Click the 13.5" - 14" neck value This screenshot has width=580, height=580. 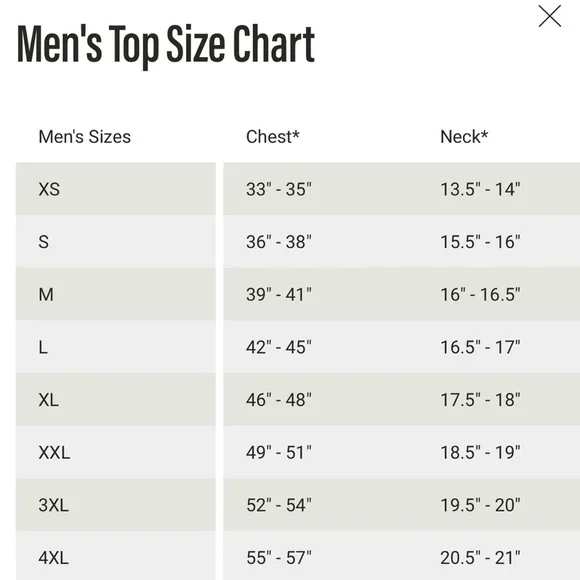480,189
